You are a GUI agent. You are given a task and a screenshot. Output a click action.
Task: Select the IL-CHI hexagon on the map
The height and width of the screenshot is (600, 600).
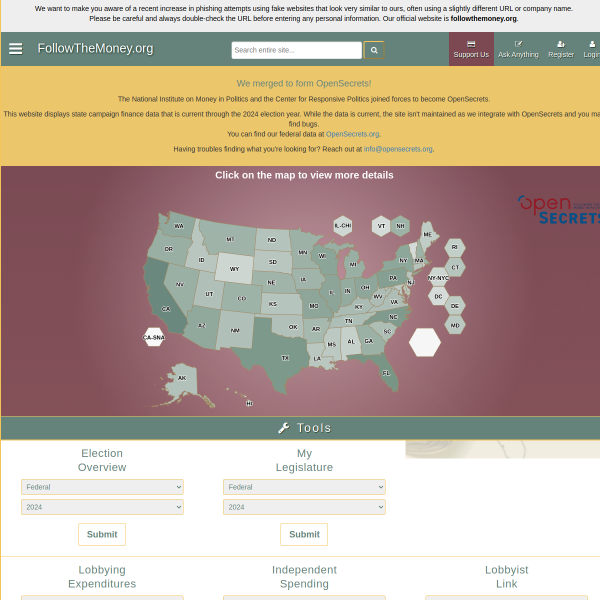pyautogui.click(x=342, y=225)
